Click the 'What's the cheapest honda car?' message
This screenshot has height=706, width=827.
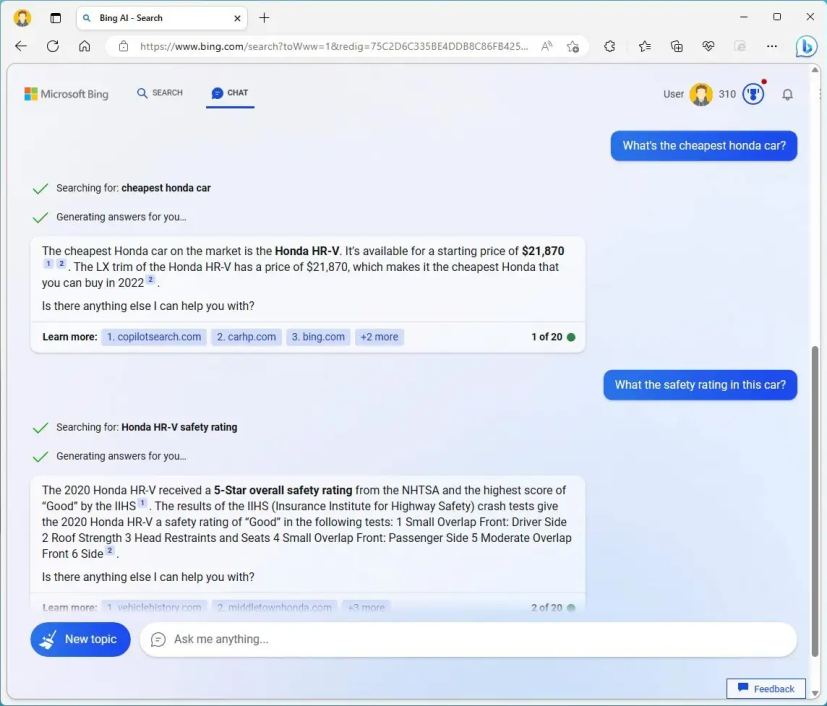[x=704, y=146]
